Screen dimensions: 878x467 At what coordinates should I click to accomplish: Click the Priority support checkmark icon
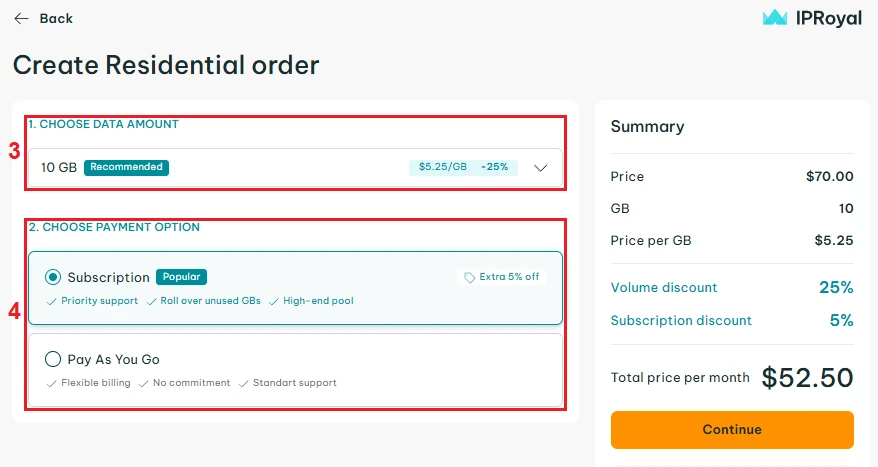52,301
